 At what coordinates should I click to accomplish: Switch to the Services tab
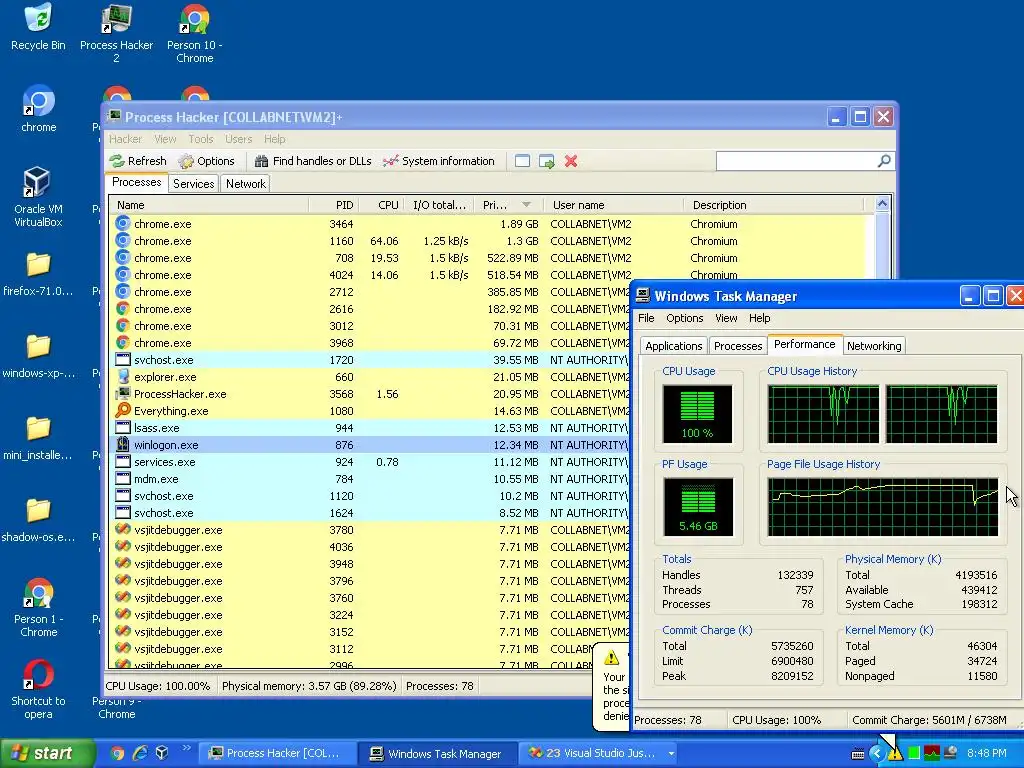click(x=193, y=184)
